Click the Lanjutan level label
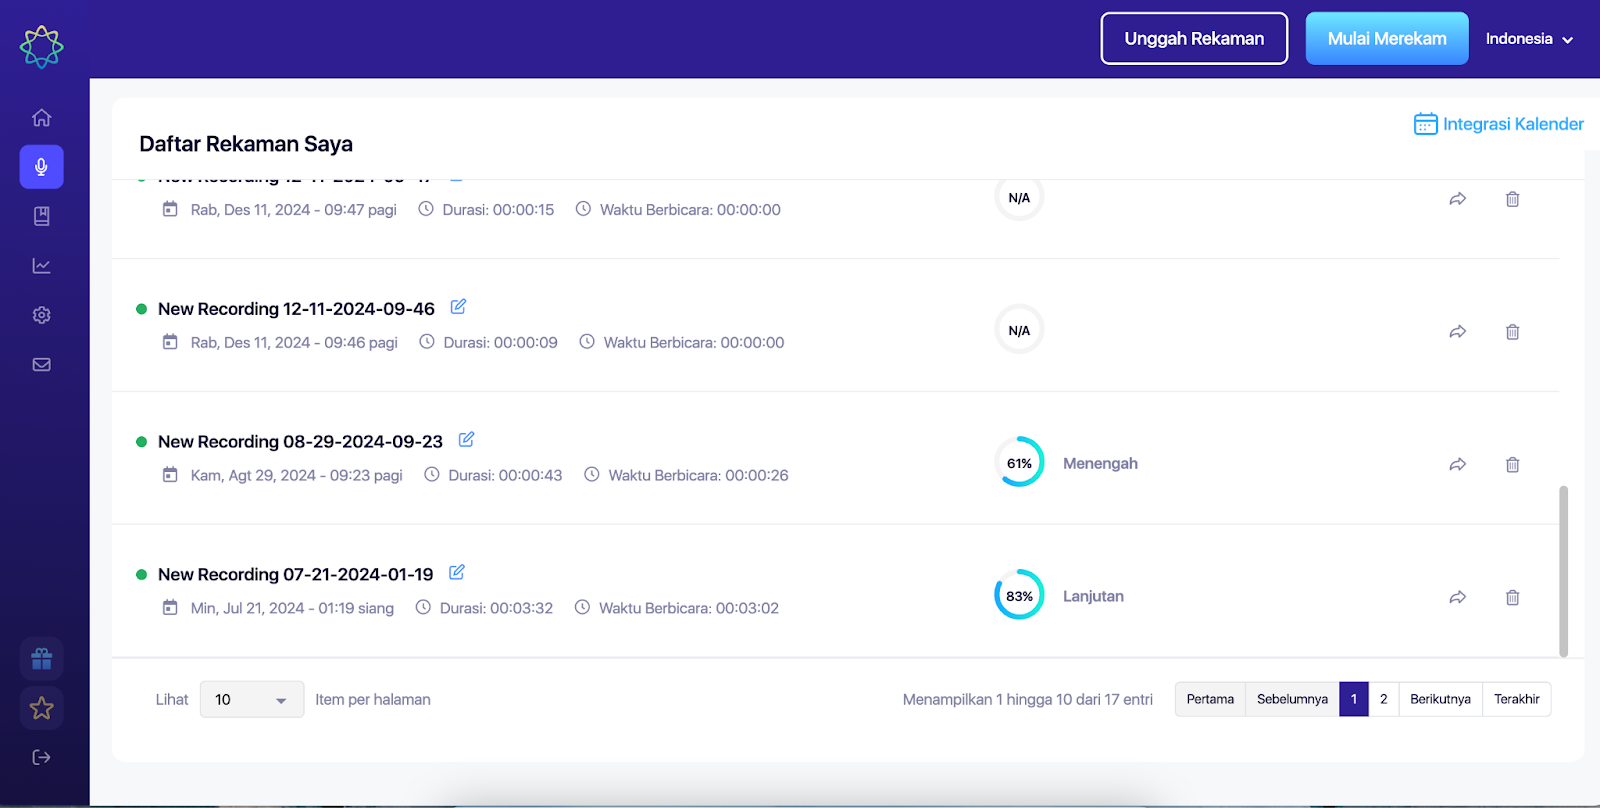Screen dimensions: 1600x808 point(1093,597)
